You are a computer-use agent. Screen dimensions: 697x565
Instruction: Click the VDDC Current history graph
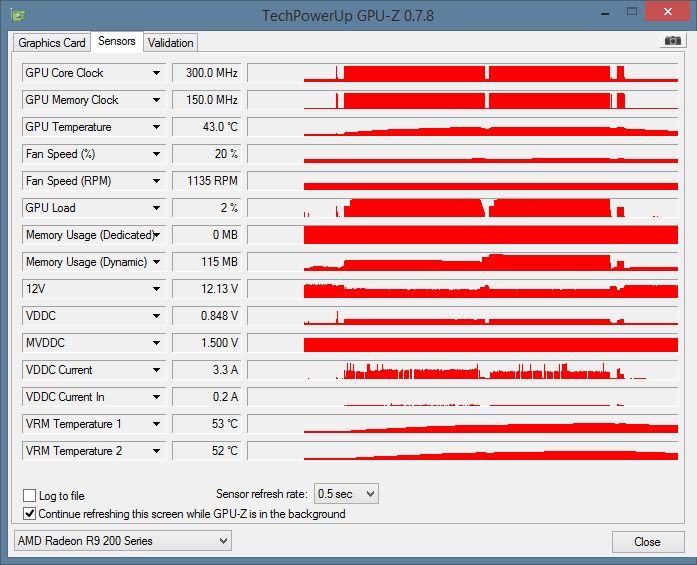pyautogui.click(x=463, y=370)
